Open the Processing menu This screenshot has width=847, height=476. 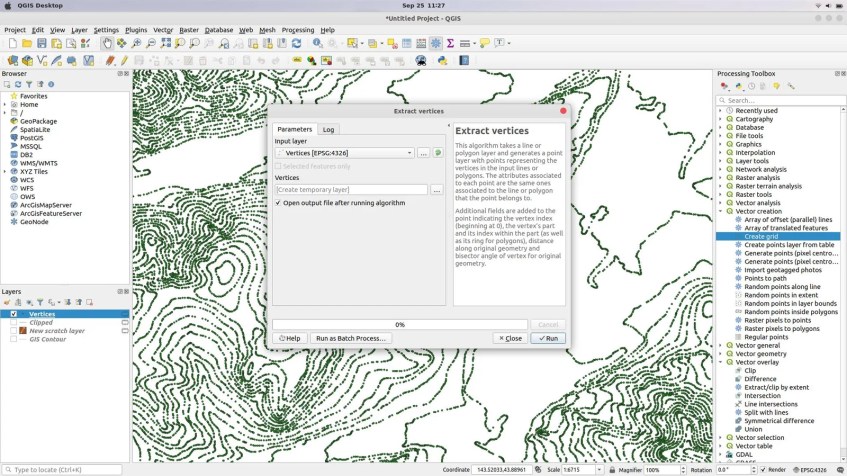(x=298, y=30)
